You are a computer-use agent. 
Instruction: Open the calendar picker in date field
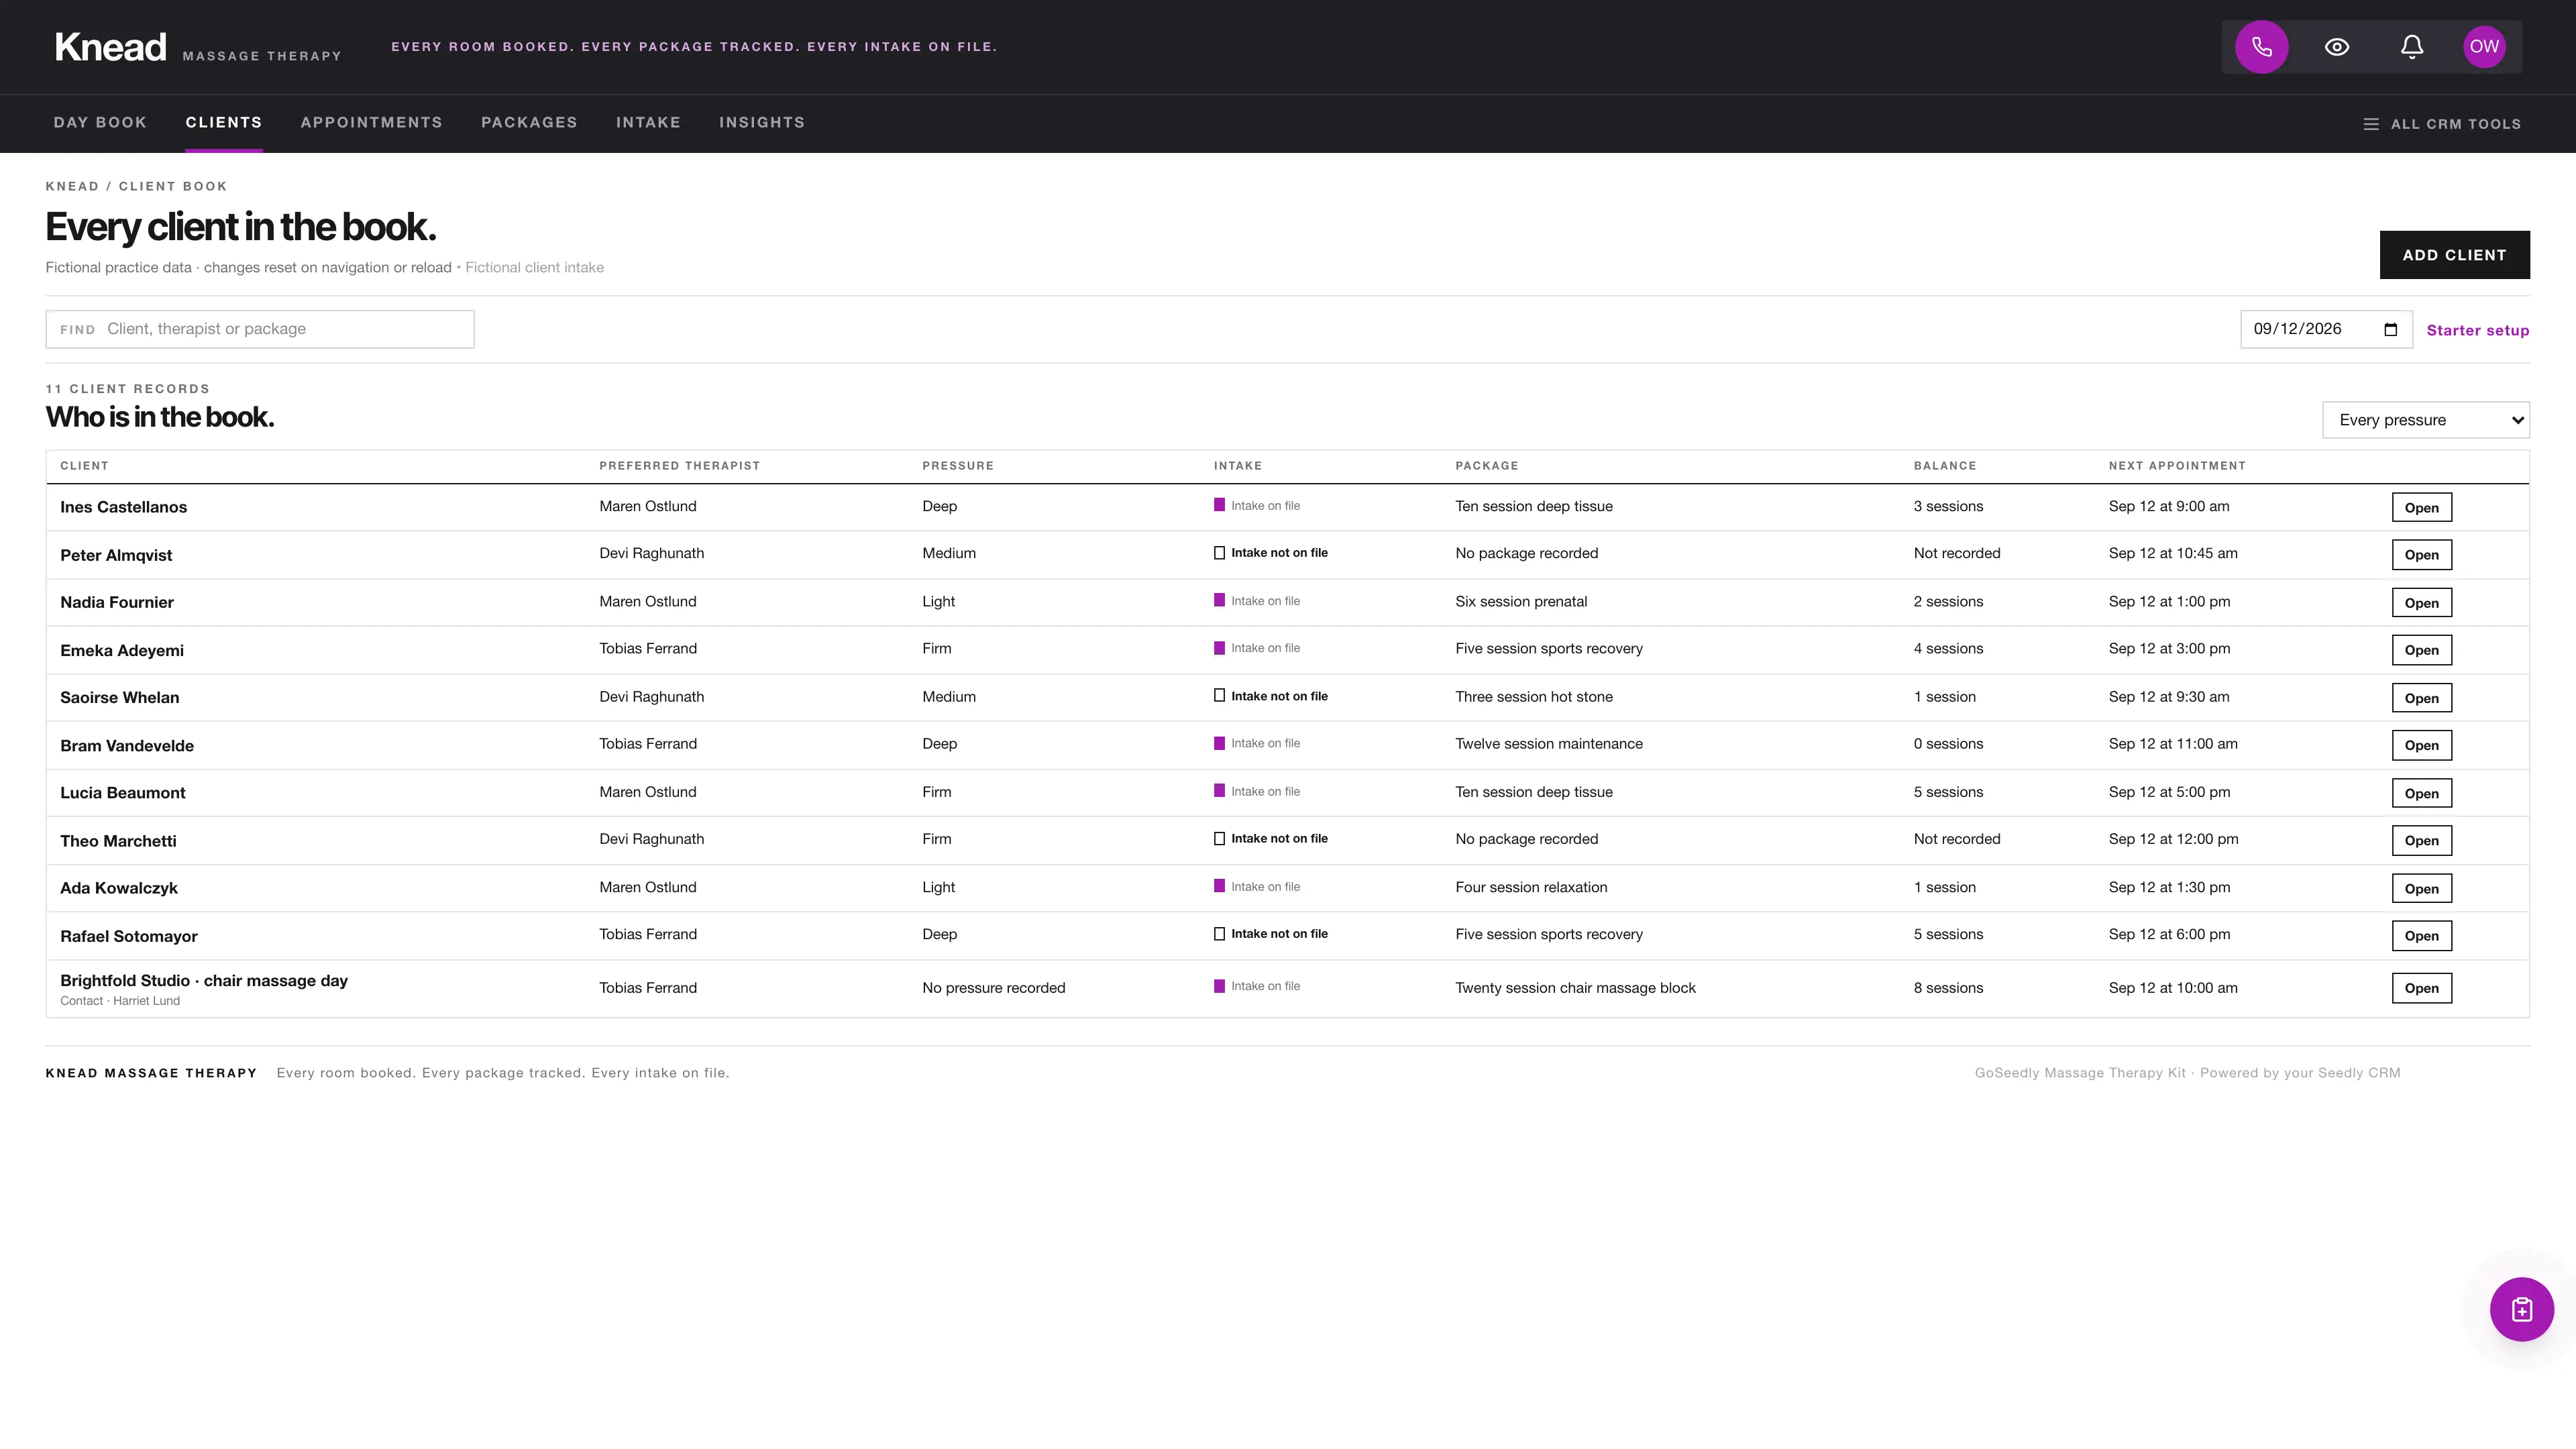pos(2391,330)
